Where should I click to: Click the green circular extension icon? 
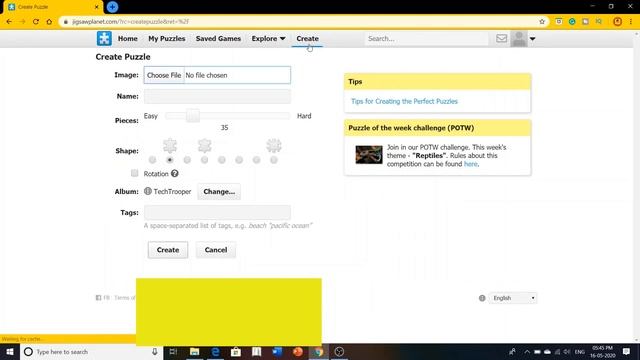pyautogui.click(x=572, y=22)
